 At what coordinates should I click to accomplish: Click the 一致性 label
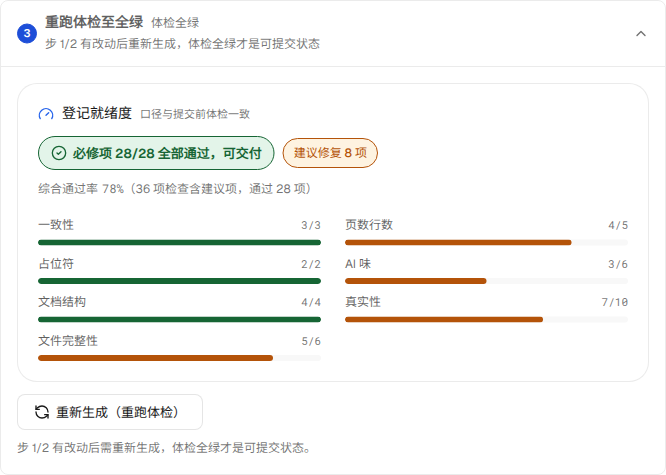[x=56, y=225]
